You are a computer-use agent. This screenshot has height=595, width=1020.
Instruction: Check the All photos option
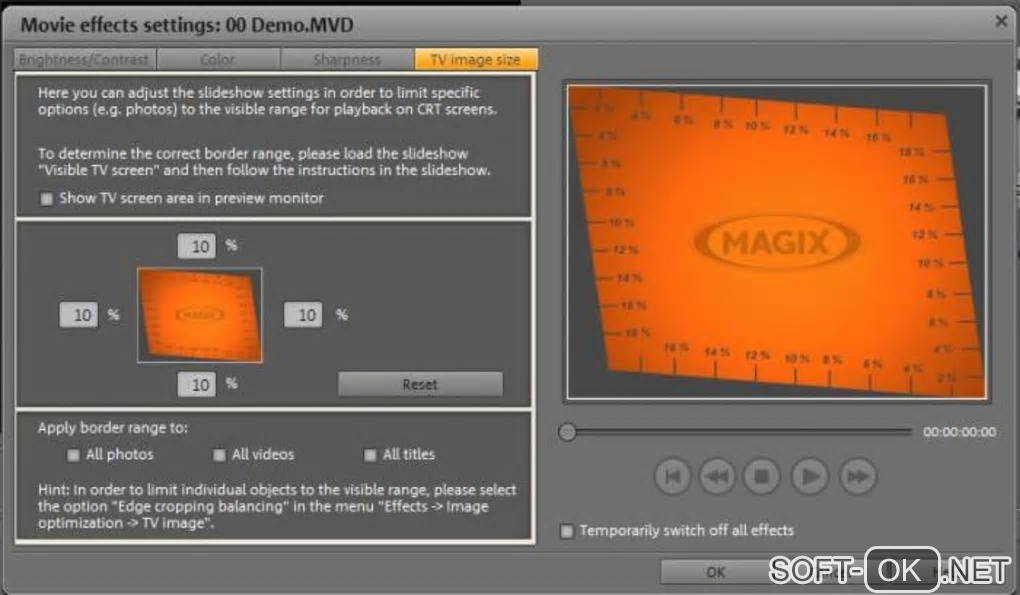click(x=74, y=455)
